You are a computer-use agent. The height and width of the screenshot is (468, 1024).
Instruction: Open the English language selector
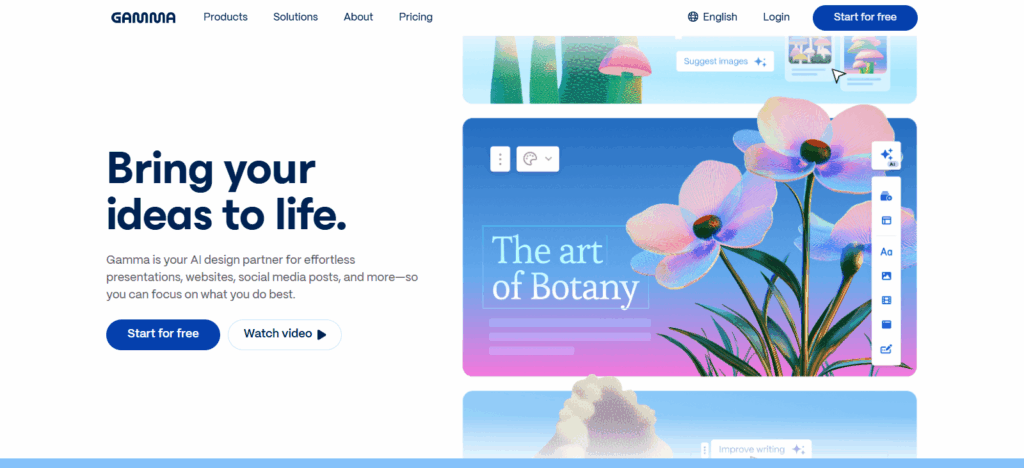719,17
